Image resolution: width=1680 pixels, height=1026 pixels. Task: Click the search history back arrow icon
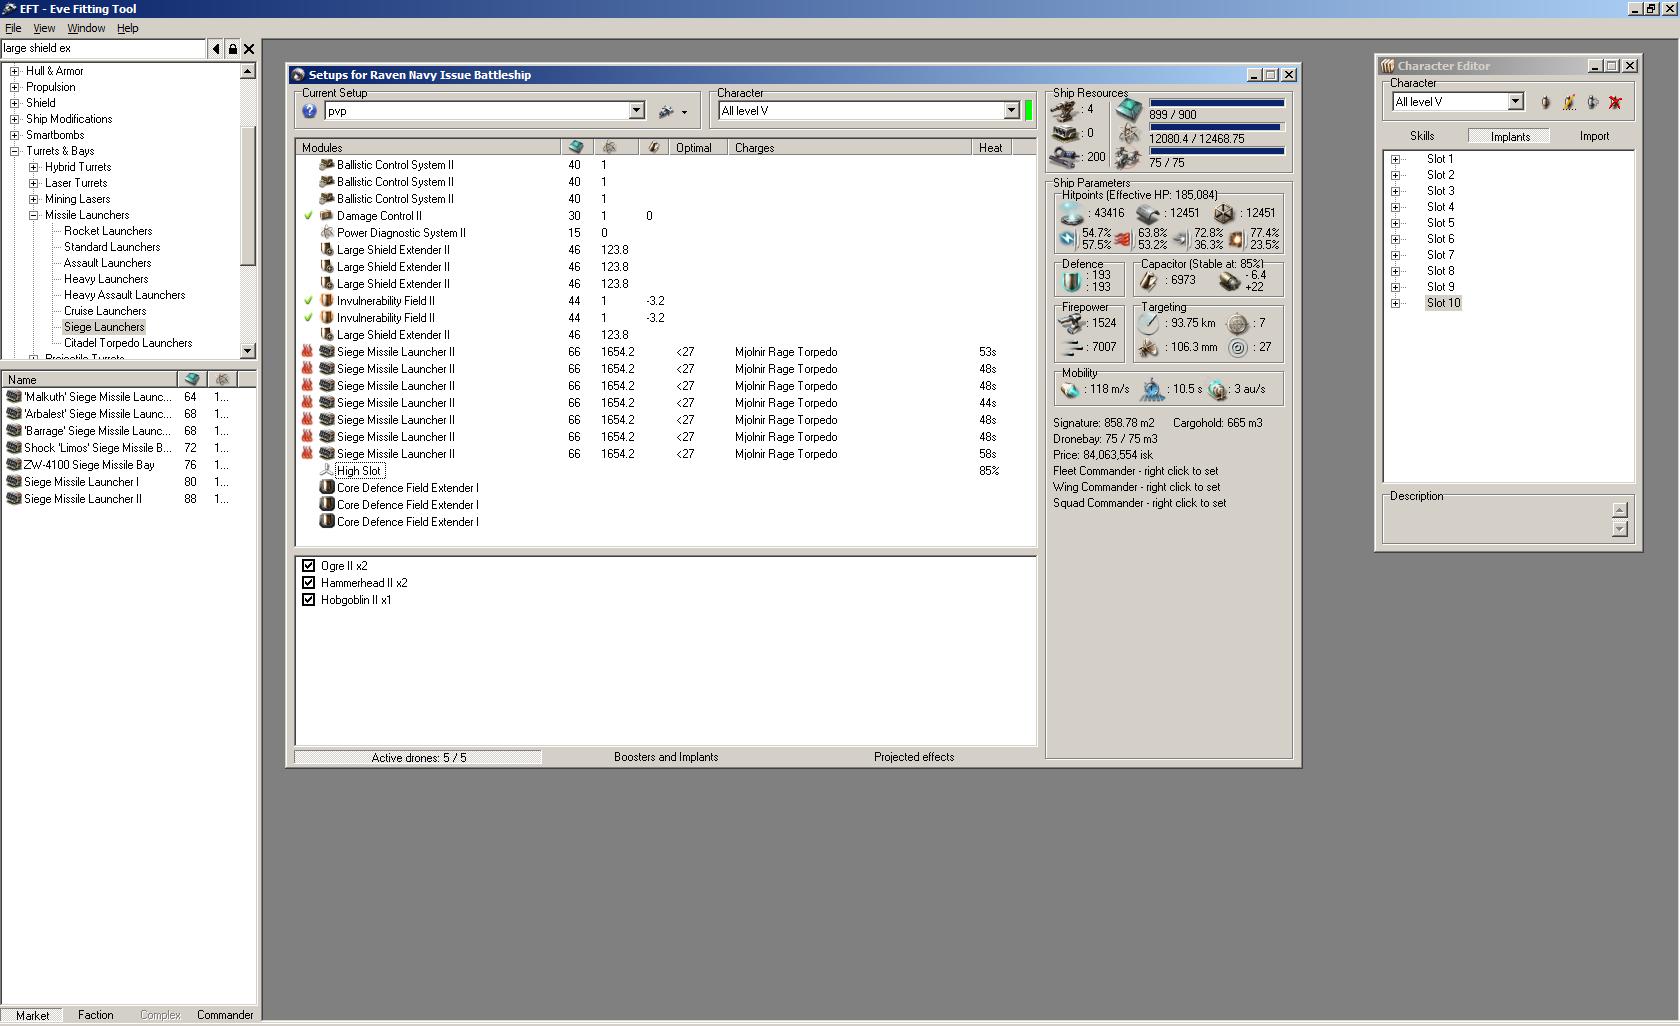coord(216,48)
